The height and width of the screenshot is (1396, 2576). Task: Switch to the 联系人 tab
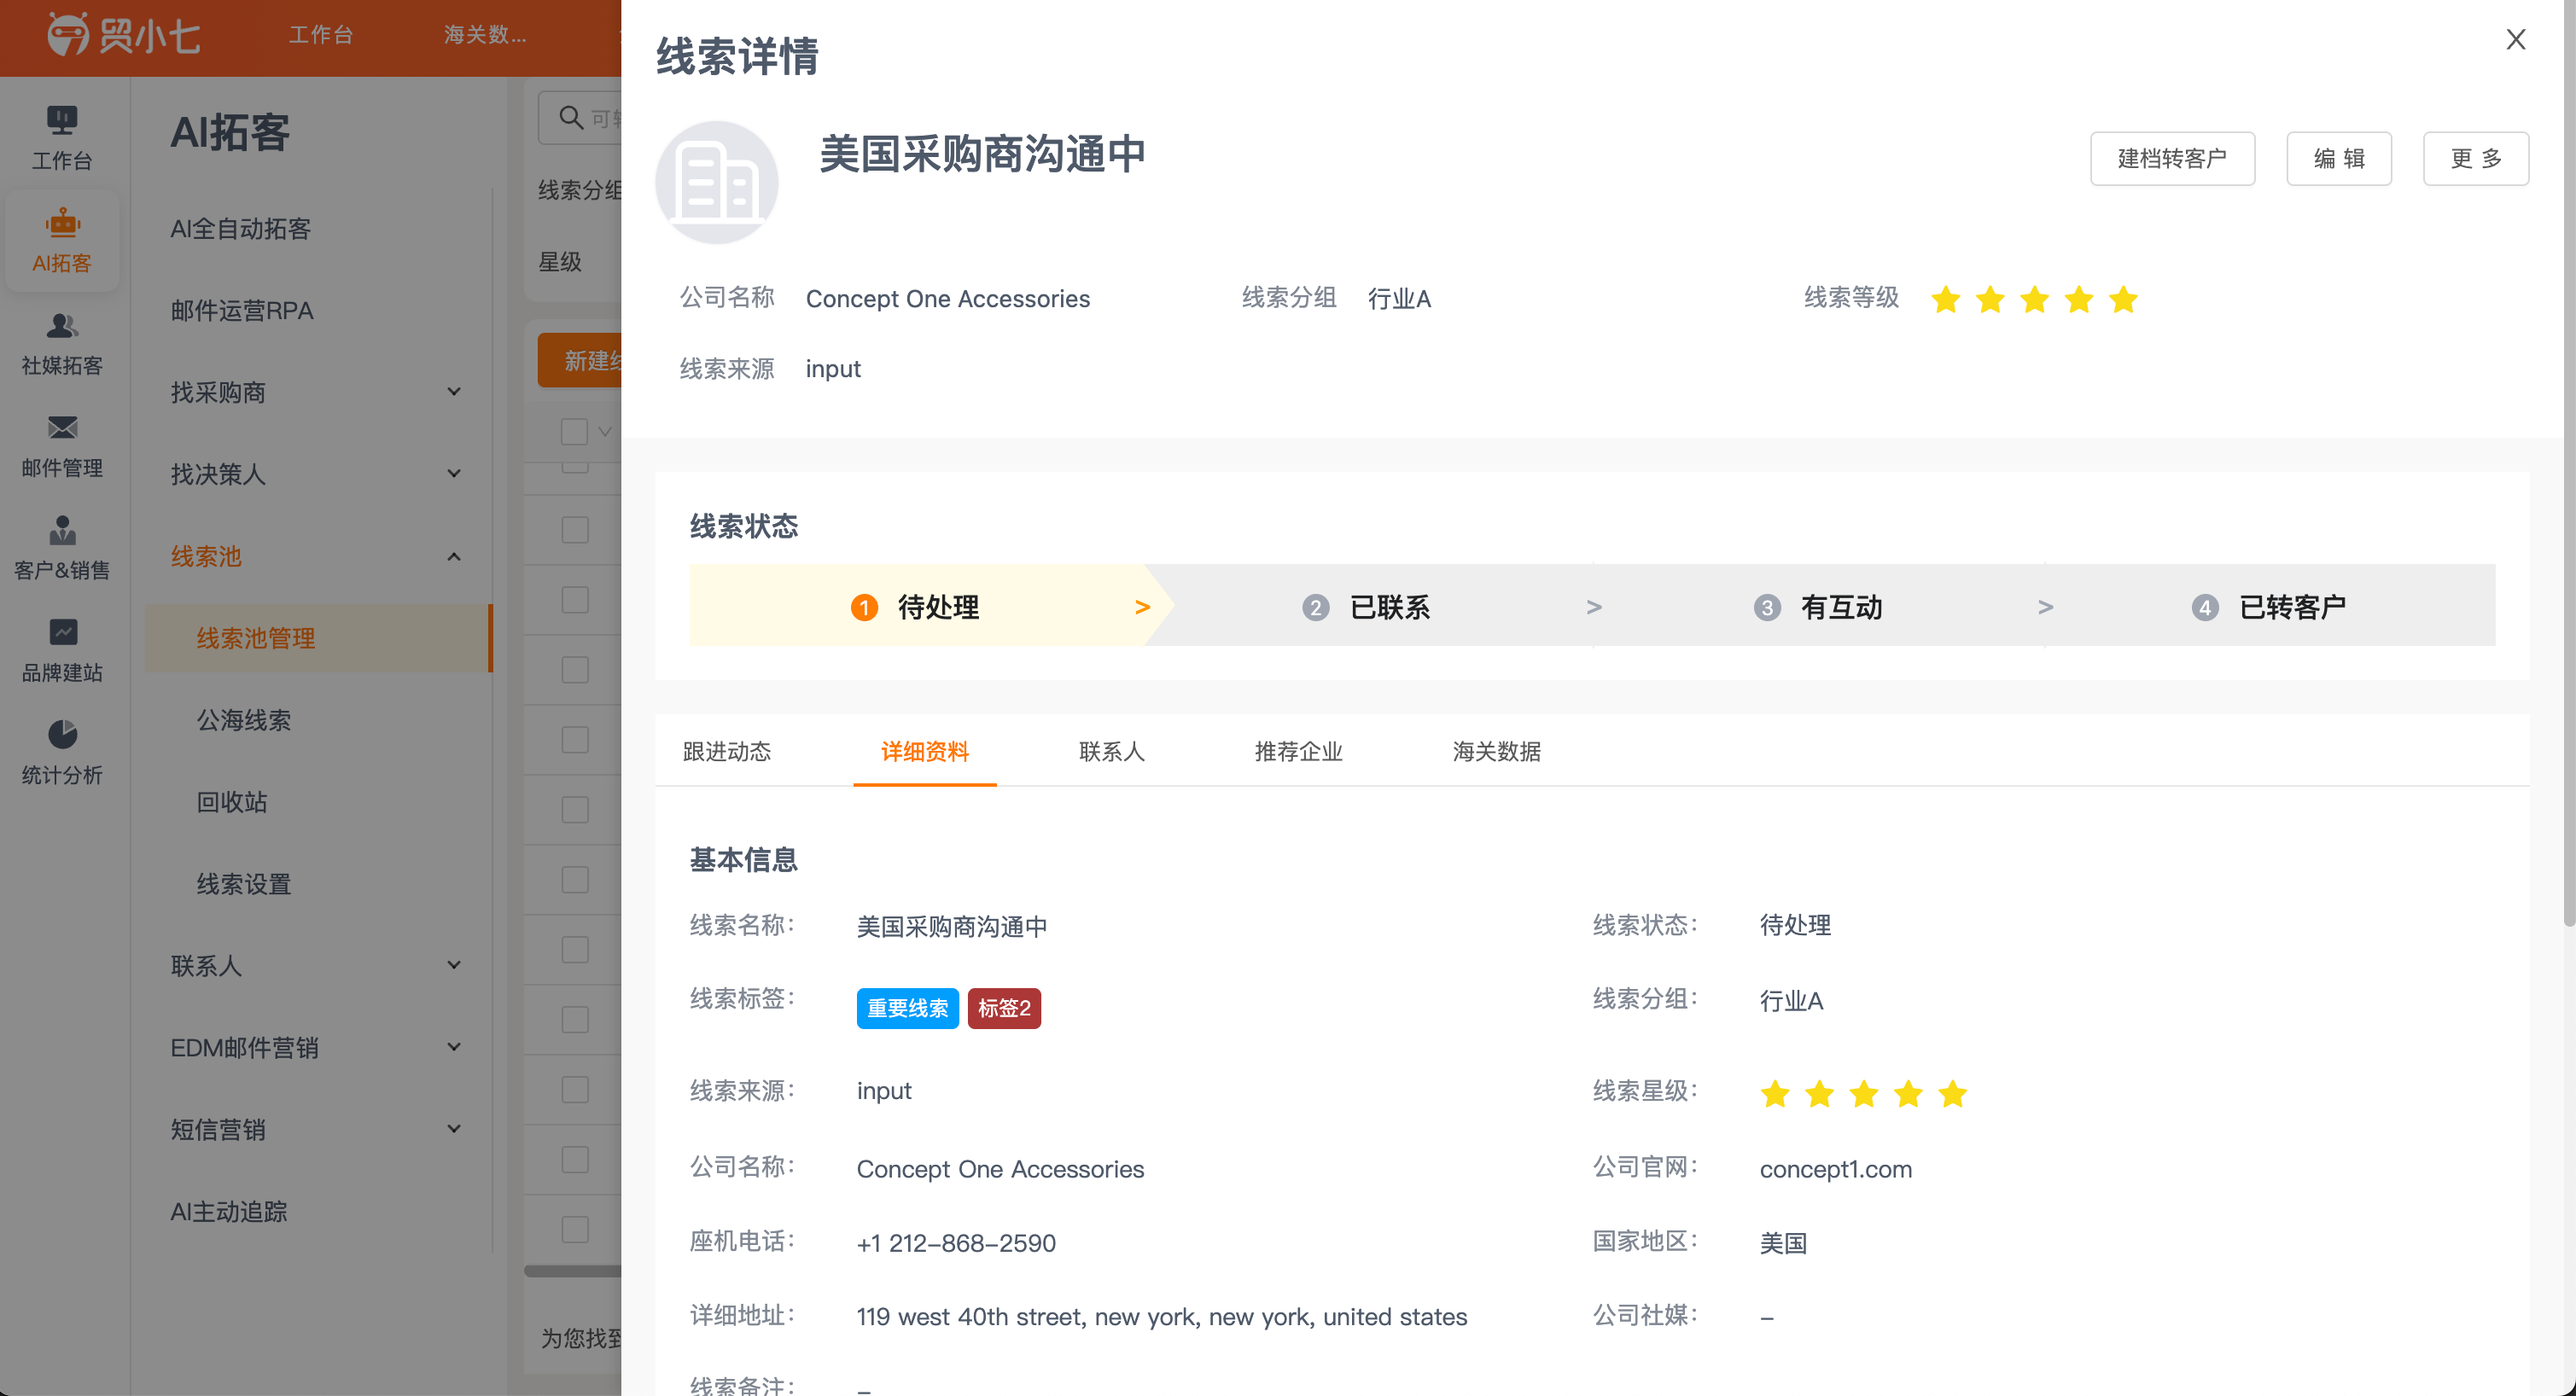[x=1112, y=751]
